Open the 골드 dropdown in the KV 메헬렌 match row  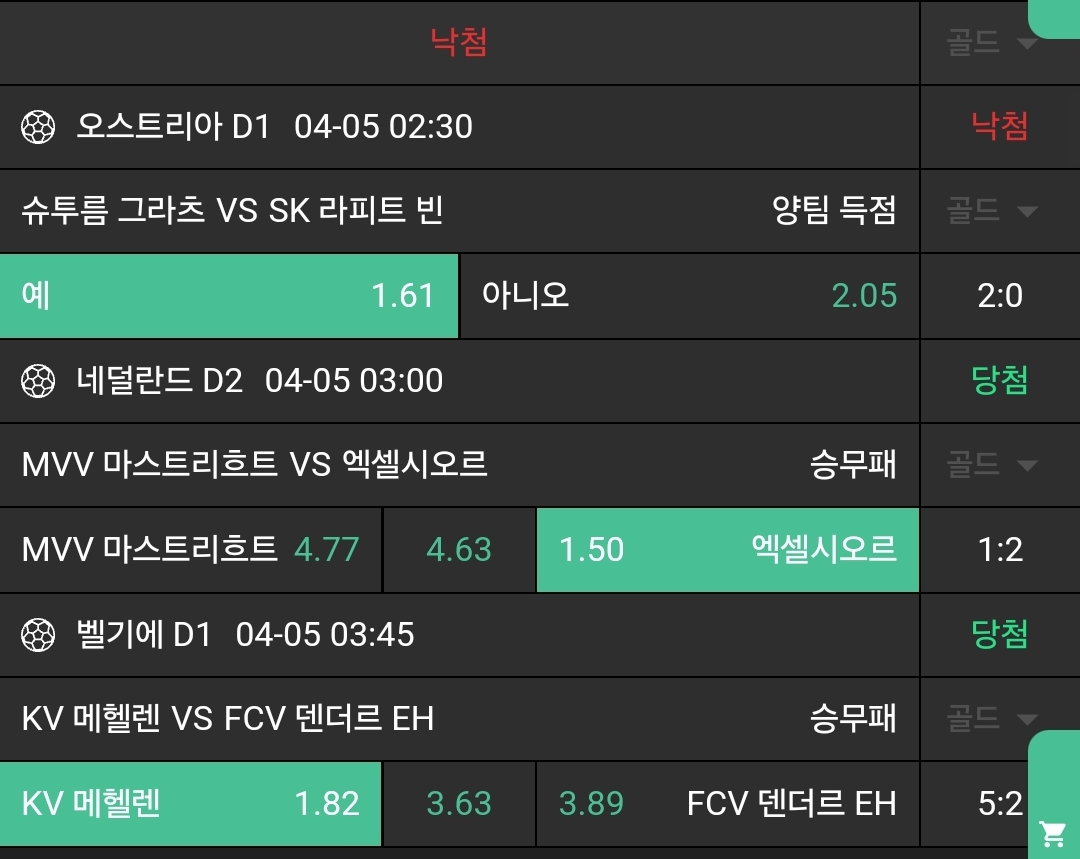(992, 719)
